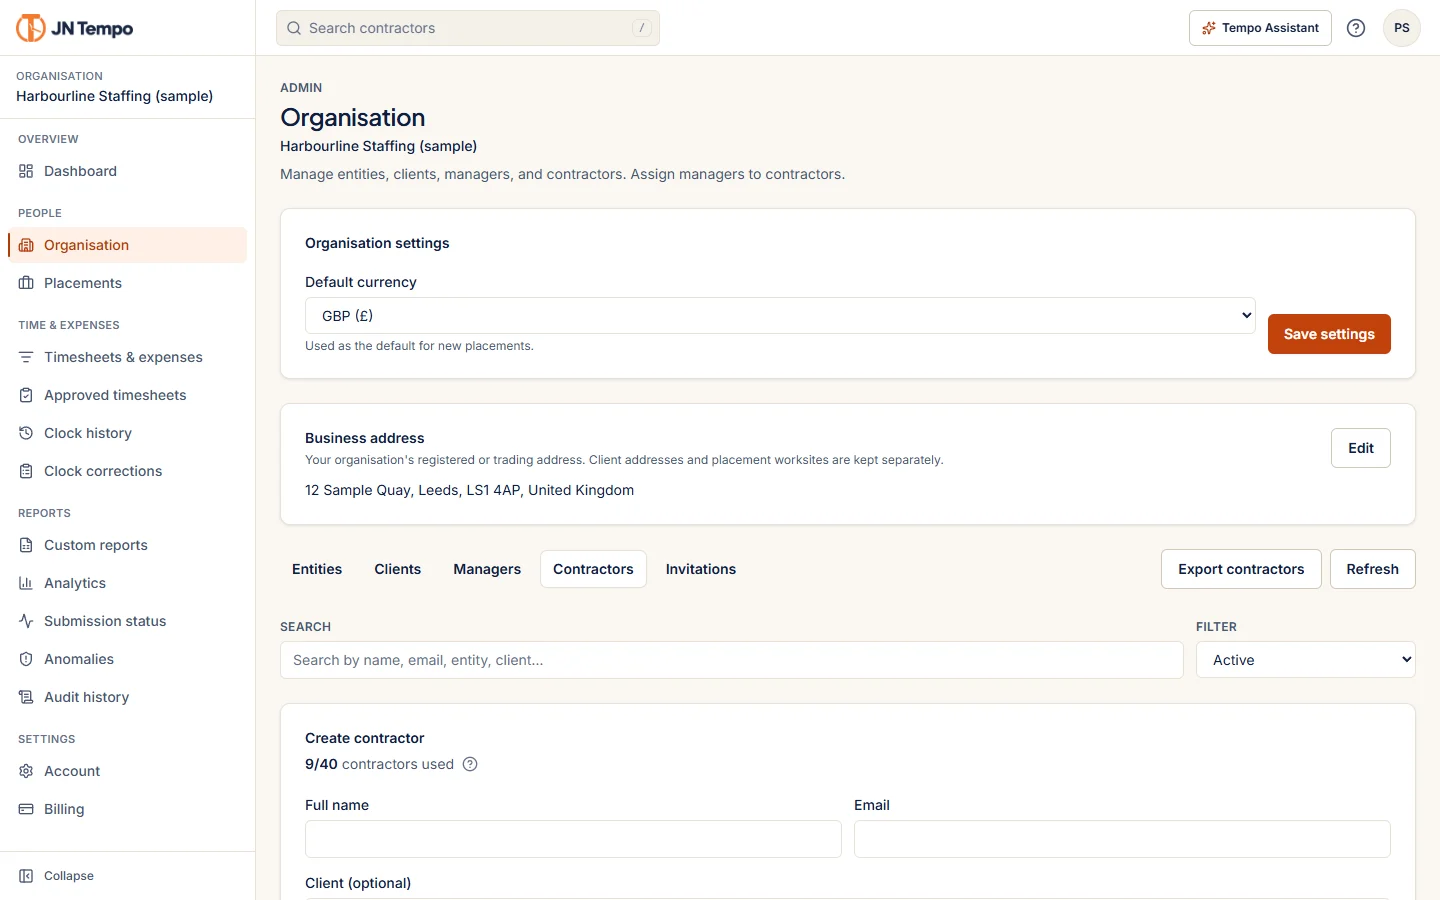Image resolution: width=1440 pixels, height=900 pixels.
Task: Click the Anomalies shield icon
Action: (x=26, y=659)
